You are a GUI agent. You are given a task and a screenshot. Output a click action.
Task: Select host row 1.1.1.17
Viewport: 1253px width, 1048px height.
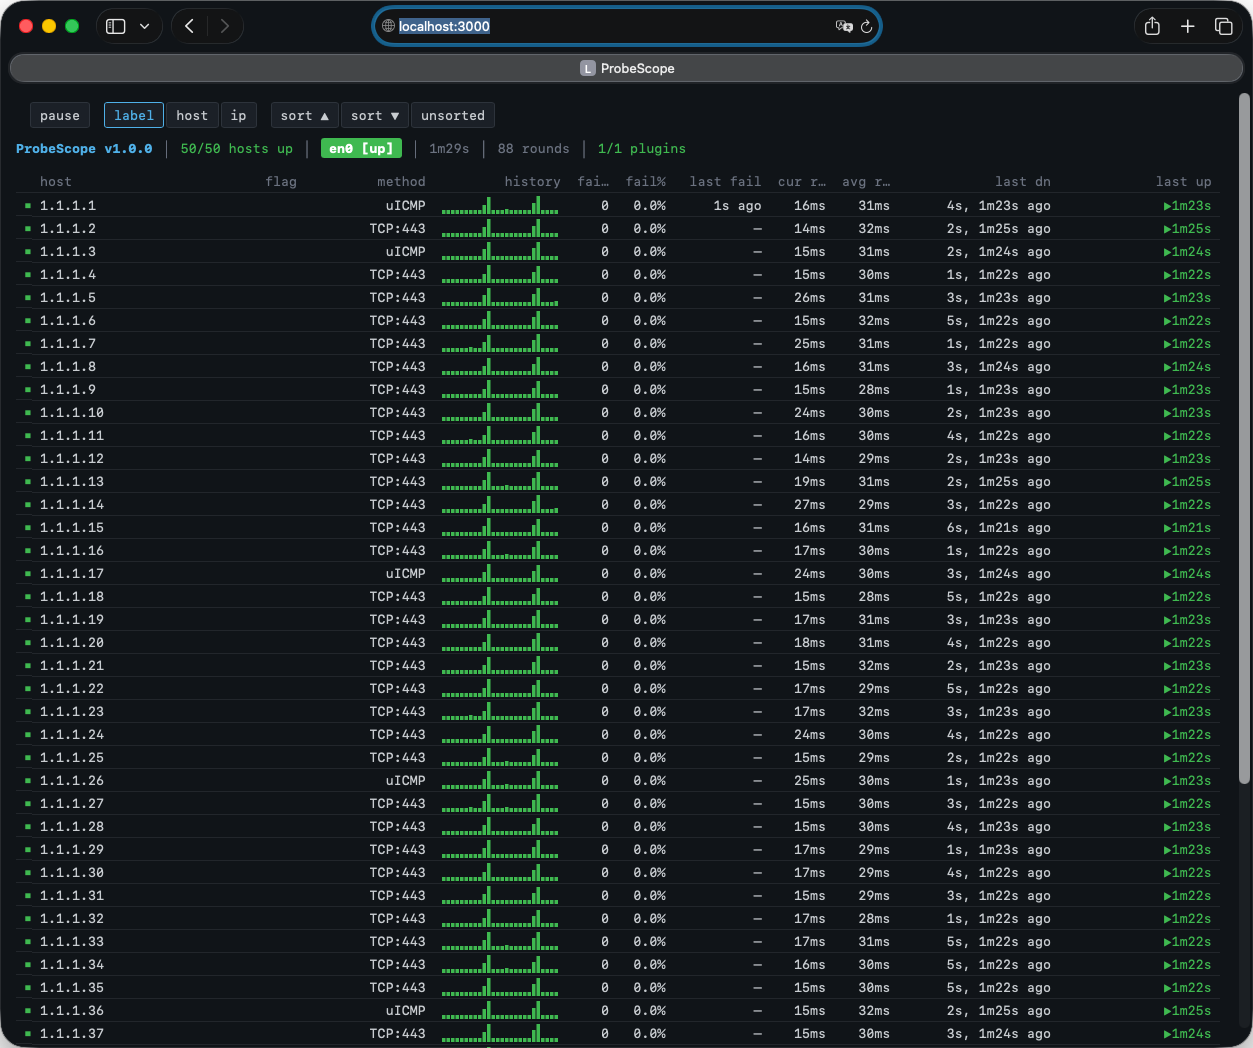618,573
